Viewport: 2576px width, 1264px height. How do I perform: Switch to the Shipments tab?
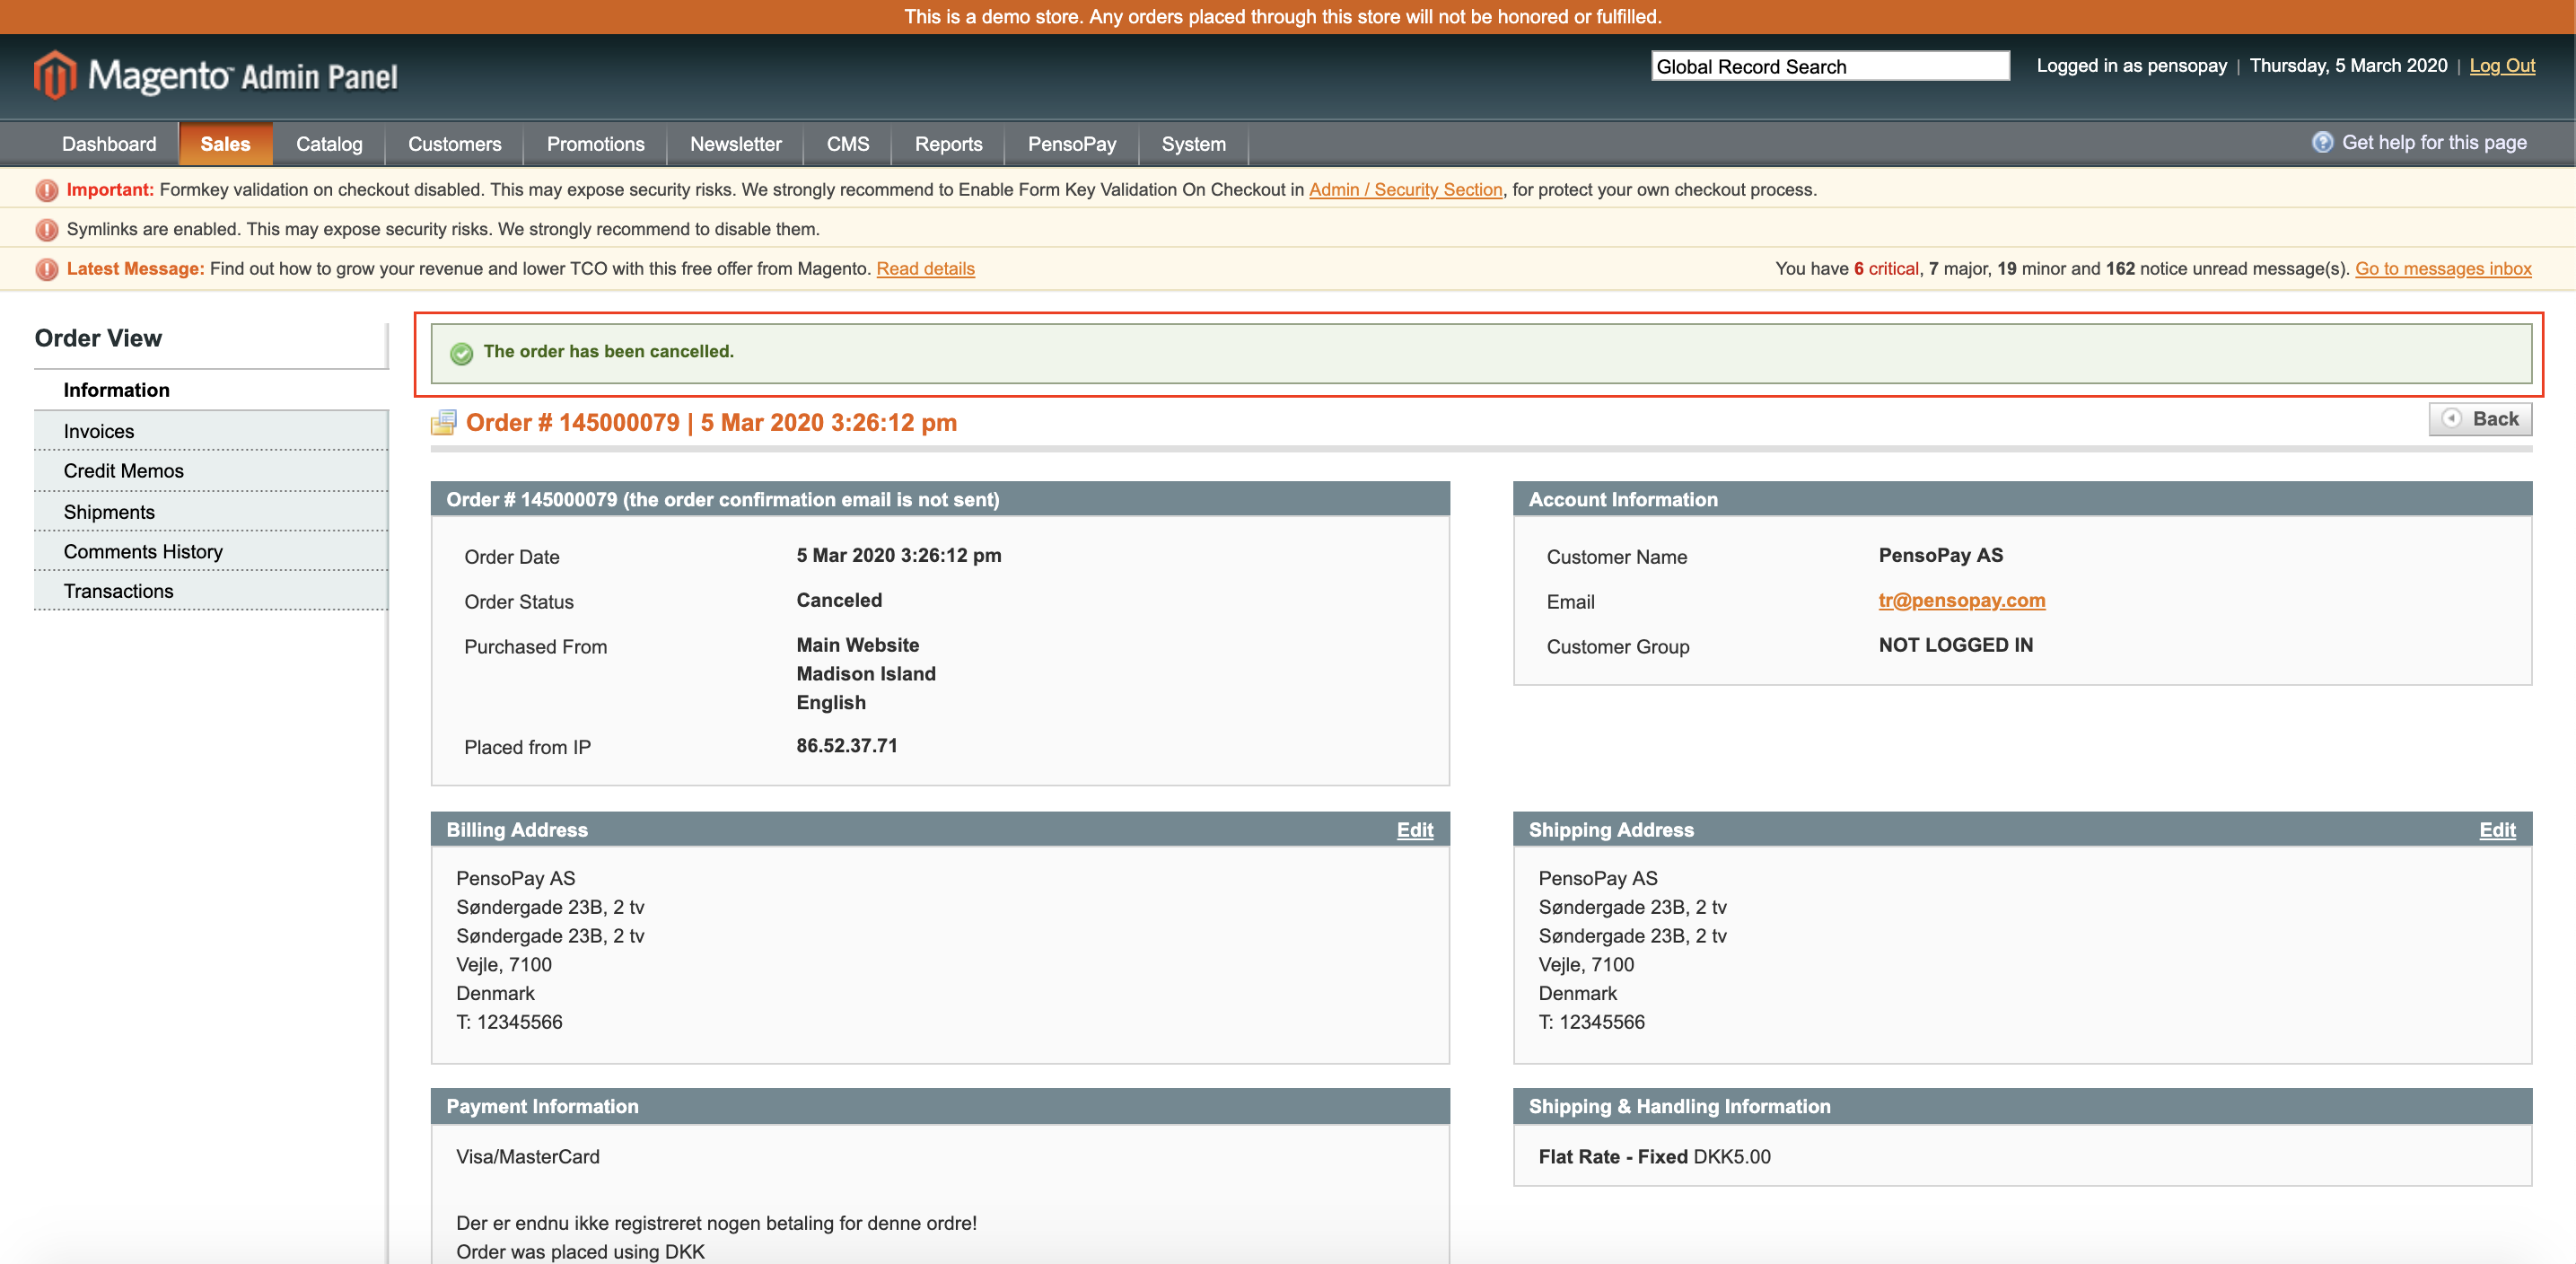tap(211, 512)
